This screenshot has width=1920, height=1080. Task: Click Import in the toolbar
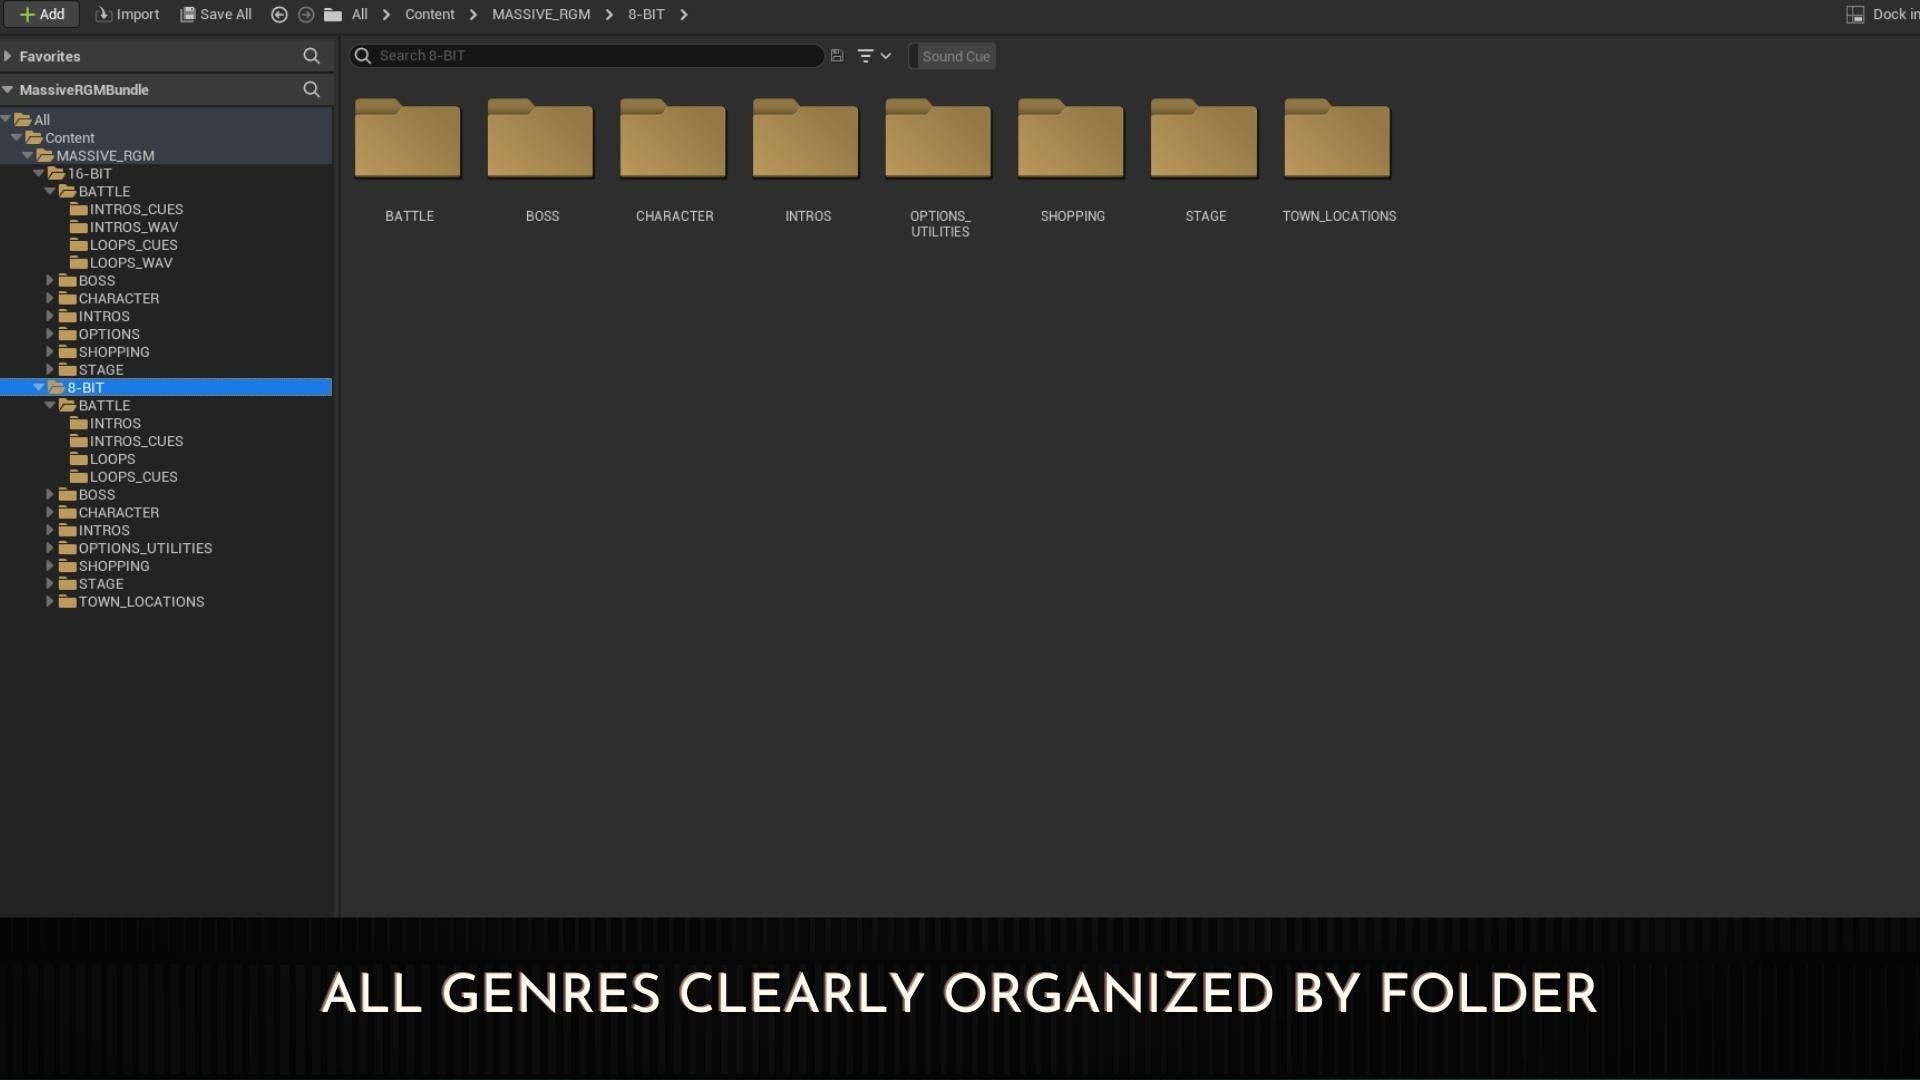[127, 14]
